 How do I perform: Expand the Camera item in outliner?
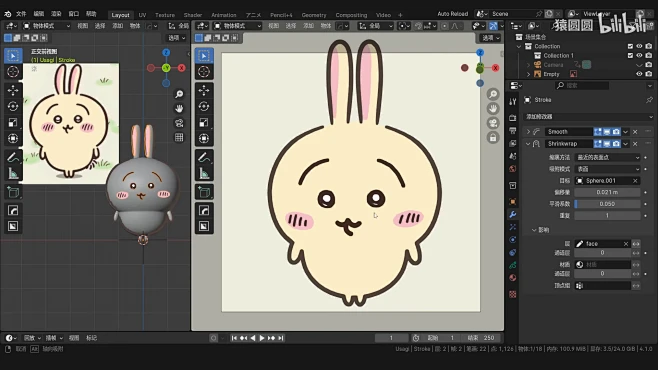click(528, 65)
